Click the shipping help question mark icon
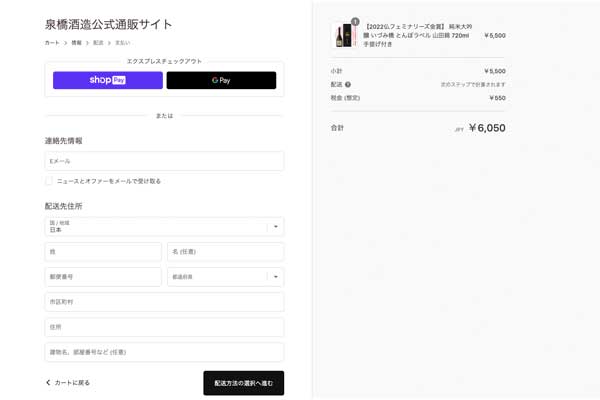Screen dimensions: 600x400 coord(348,85)
